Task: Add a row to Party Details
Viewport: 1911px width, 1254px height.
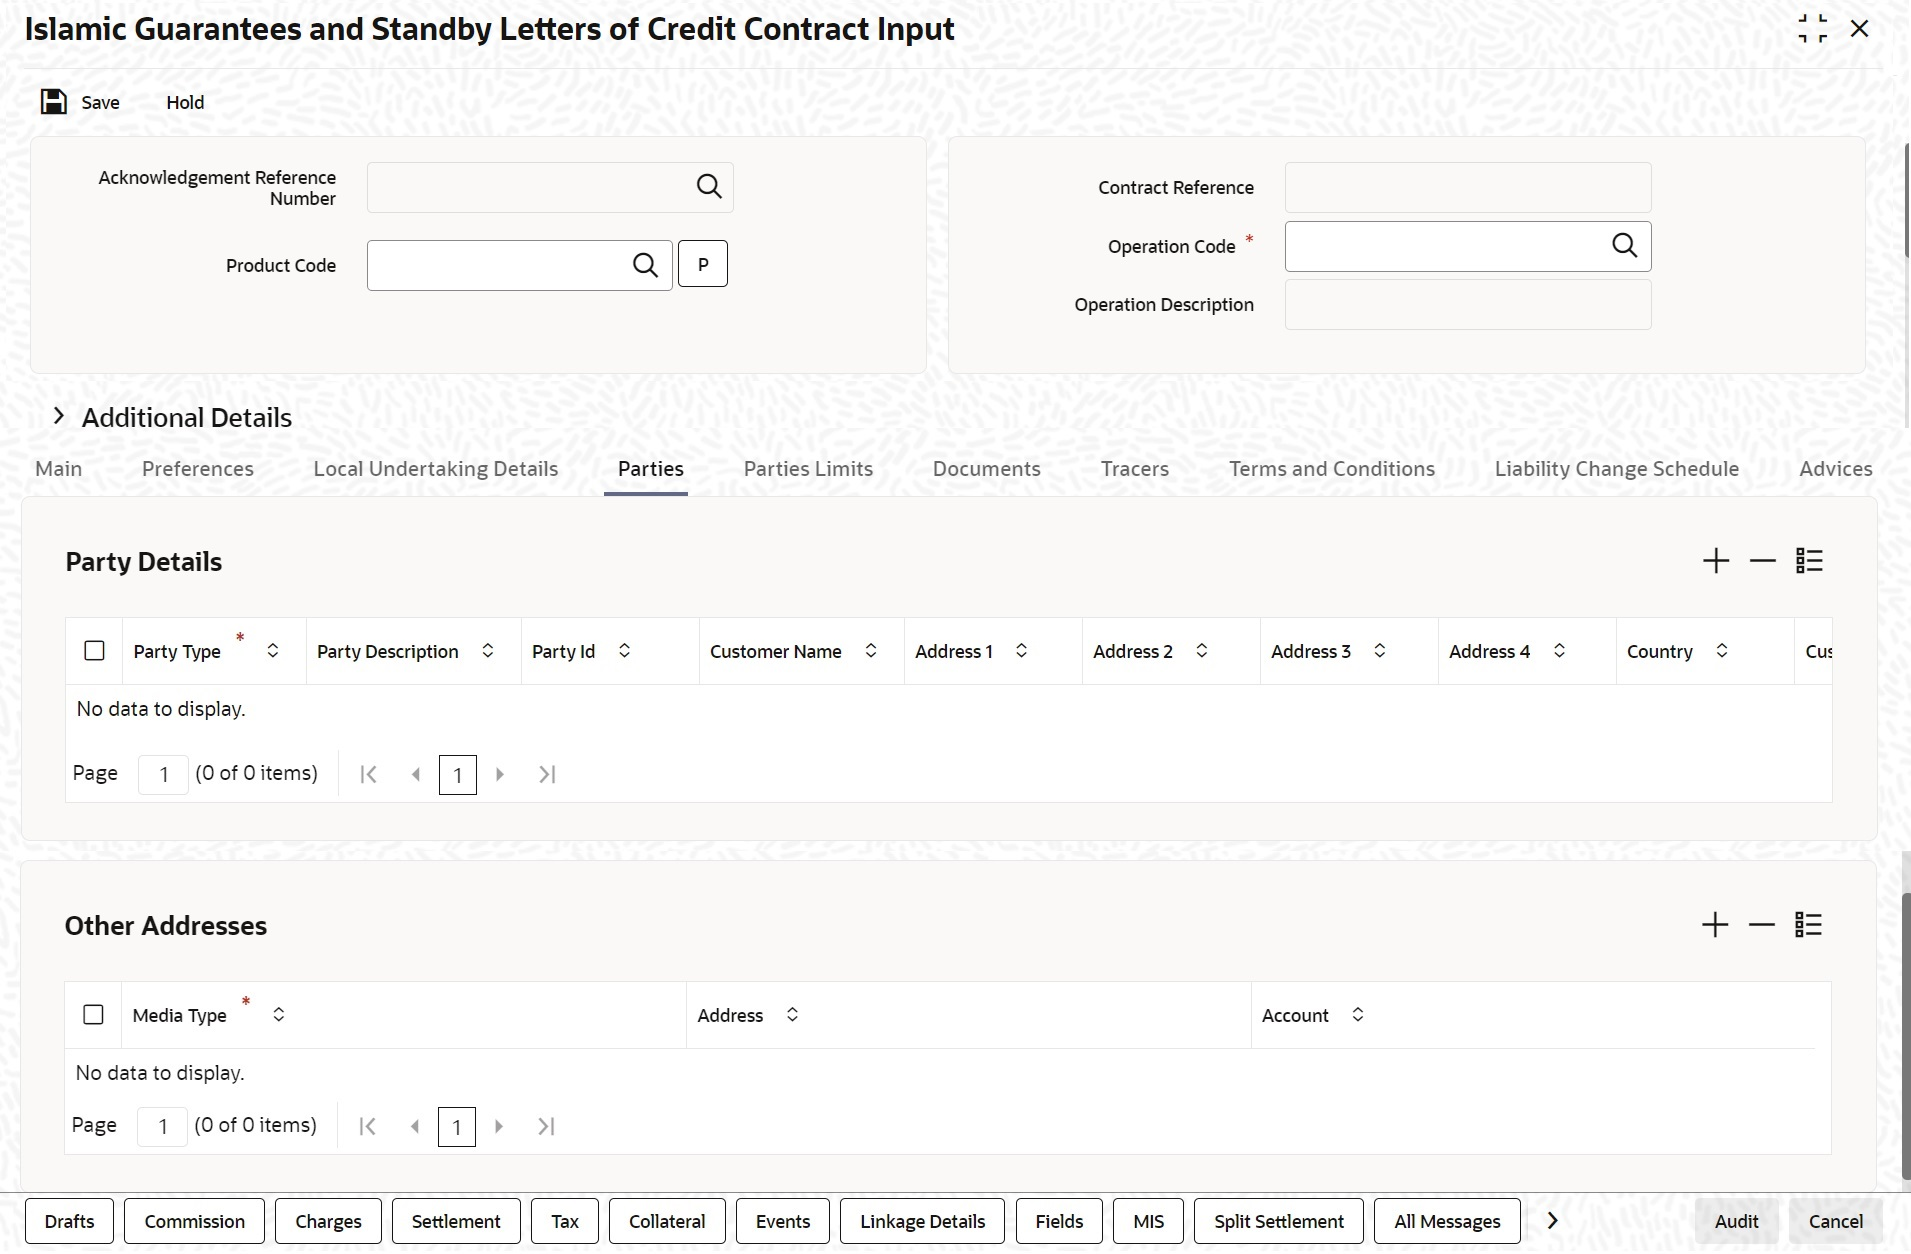Action: tap(1715, 561)
